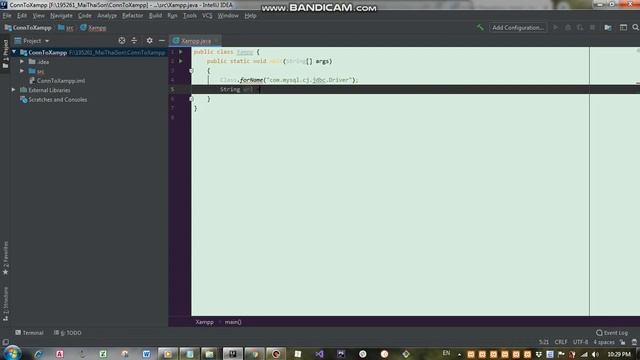The image size is (640, 360).
Task: Close the Xampp.java editor tab
Action: point(217,41)
